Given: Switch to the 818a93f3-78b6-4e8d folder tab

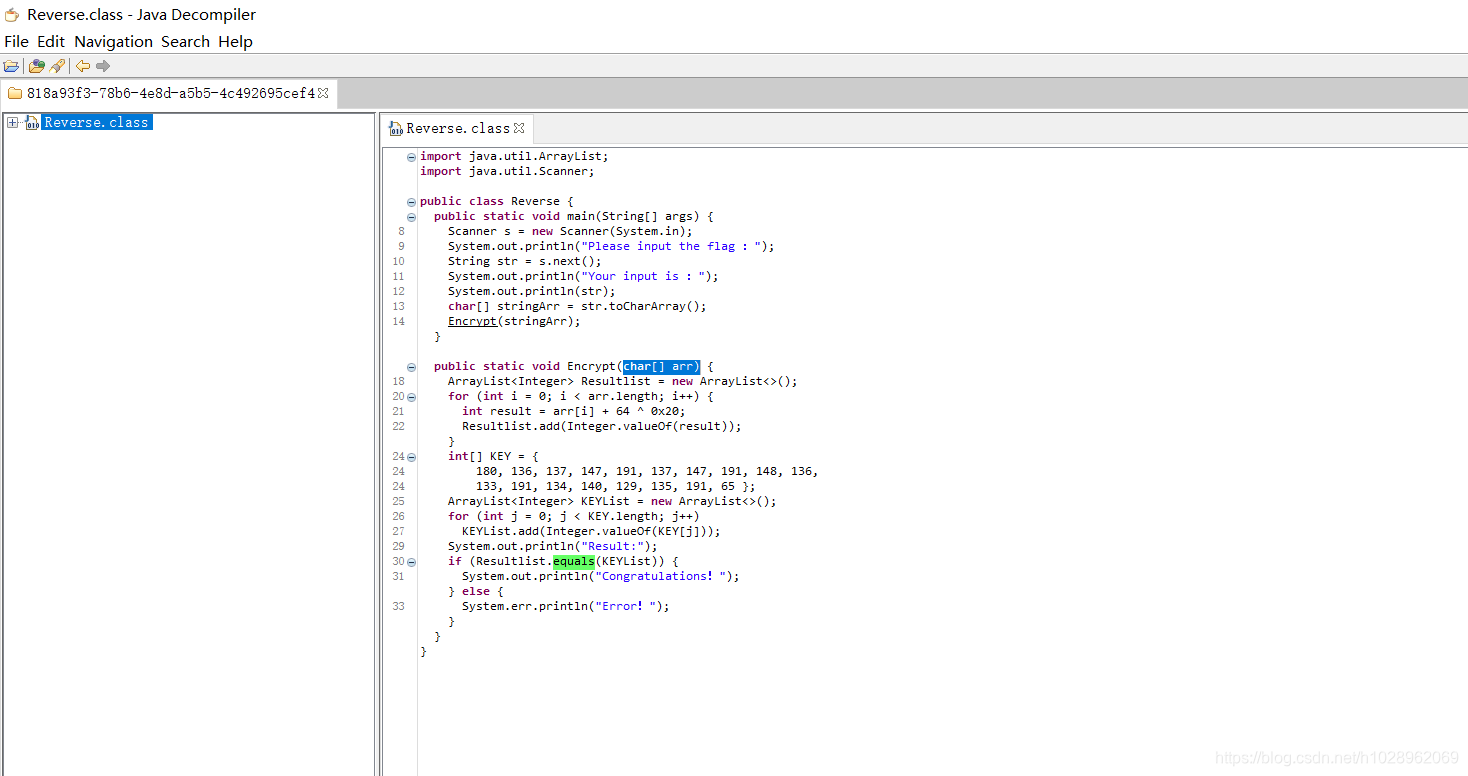Looking at the screenshot, I should tap(169, 93).
